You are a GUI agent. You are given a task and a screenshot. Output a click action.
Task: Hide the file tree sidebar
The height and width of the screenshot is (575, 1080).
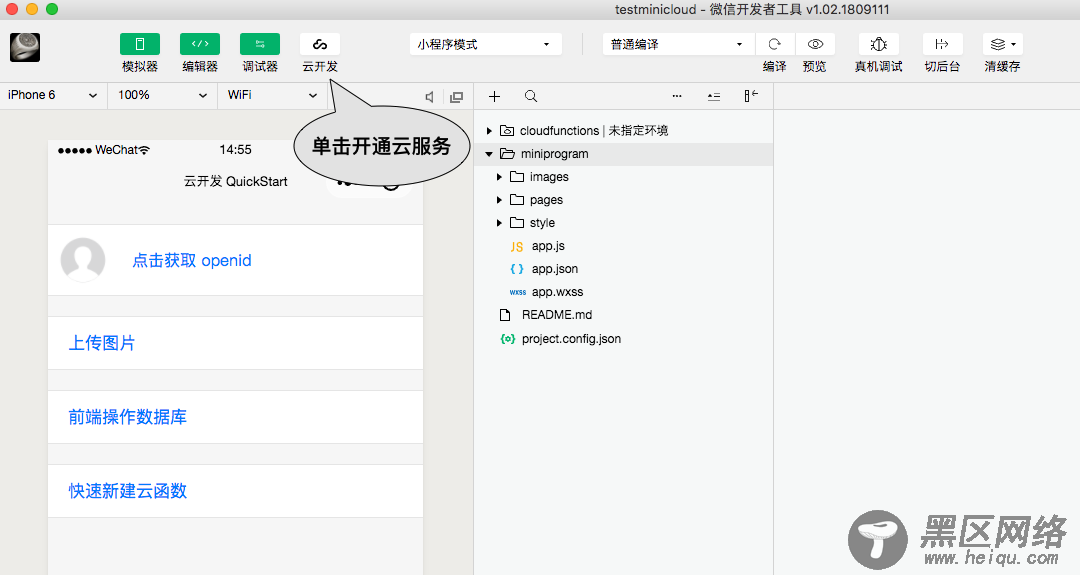click(751, 96)
